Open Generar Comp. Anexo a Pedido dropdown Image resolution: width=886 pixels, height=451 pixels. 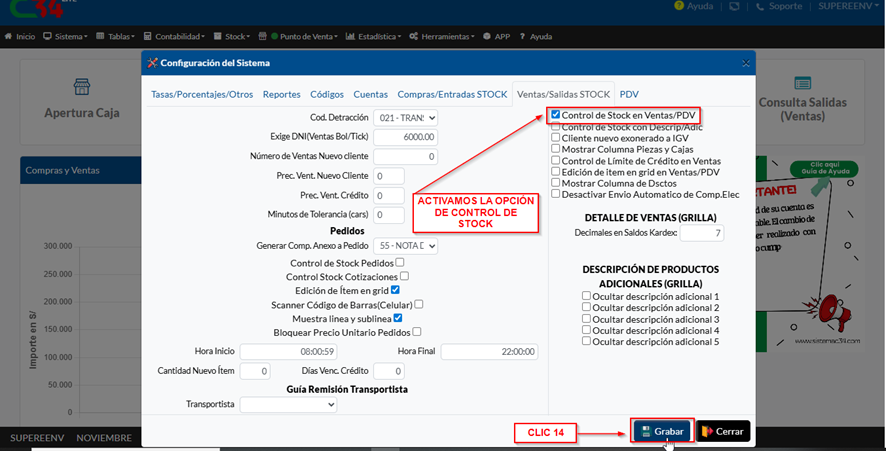point(405,246)
